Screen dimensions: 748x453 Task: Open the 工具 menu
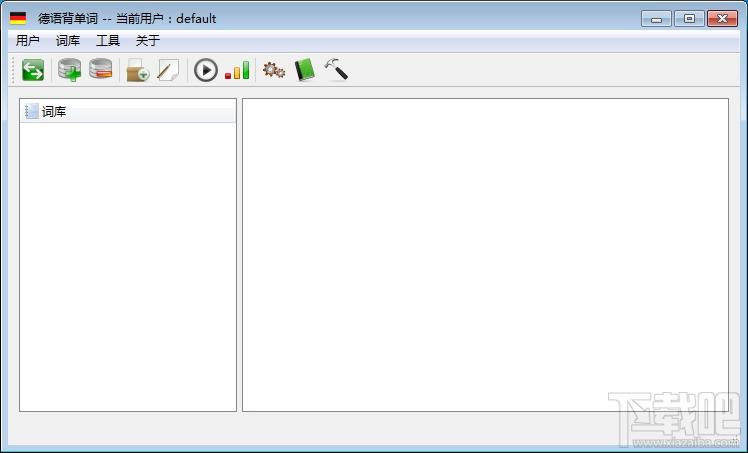pos(108,41)
